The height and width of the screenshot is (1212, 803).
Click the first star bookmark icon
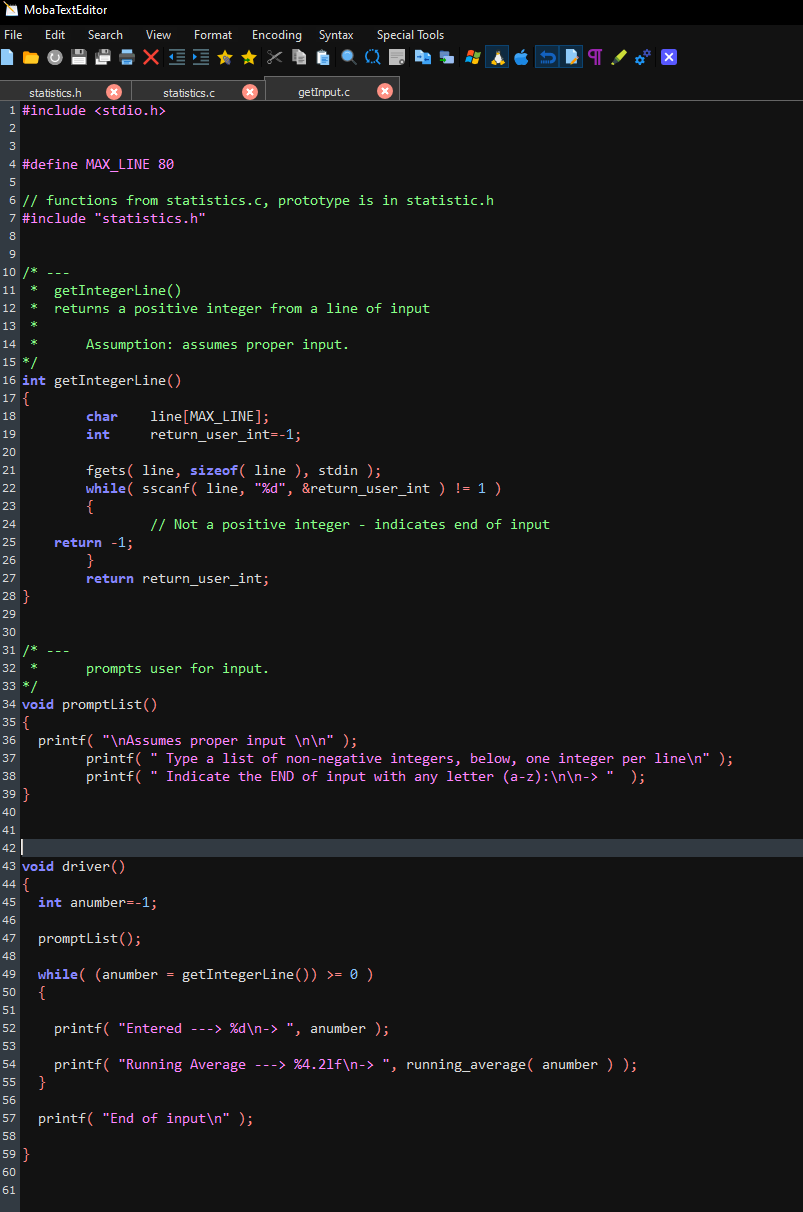[225, 57]
